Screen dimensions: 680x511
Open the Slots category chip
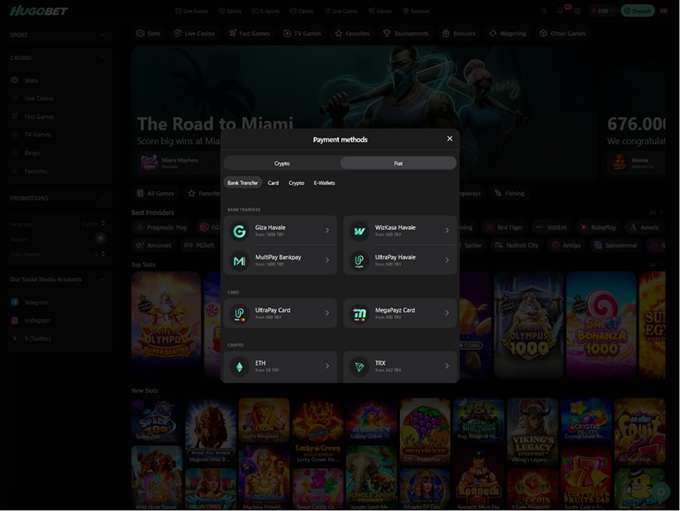tap(148, 33)
